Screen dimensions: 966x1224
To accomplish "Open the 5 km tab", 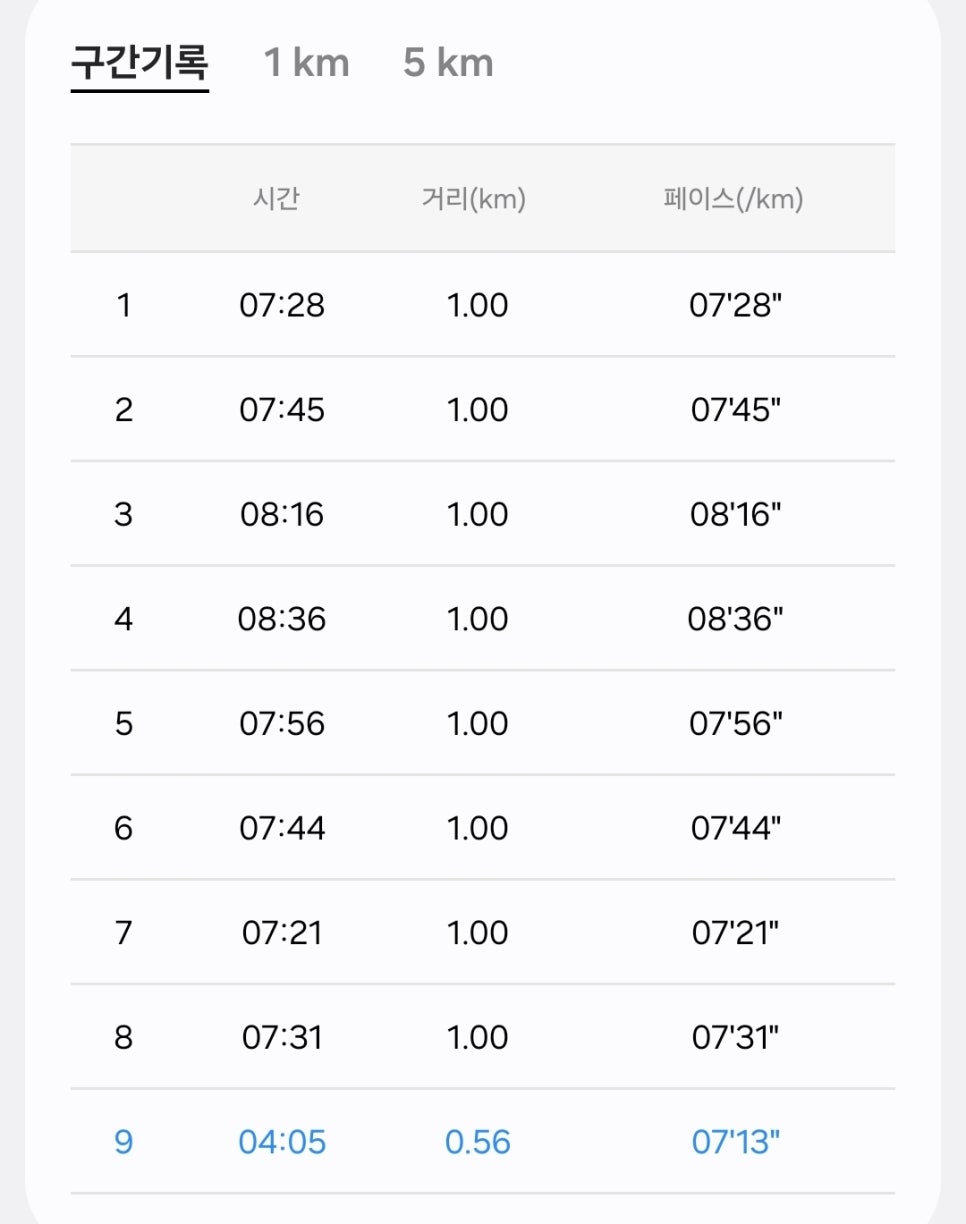I will (448, 63).
